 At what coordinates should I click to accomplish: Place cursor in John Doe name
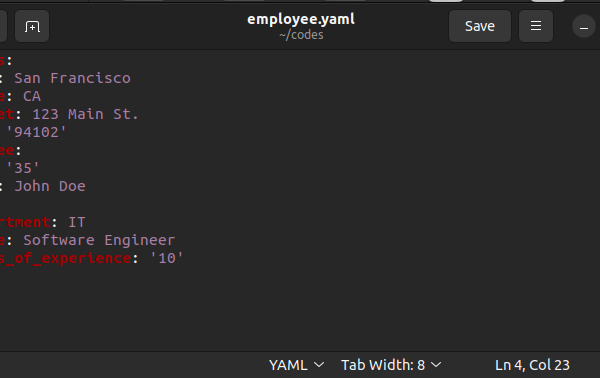pyautogui.click(x=50, y=186)
